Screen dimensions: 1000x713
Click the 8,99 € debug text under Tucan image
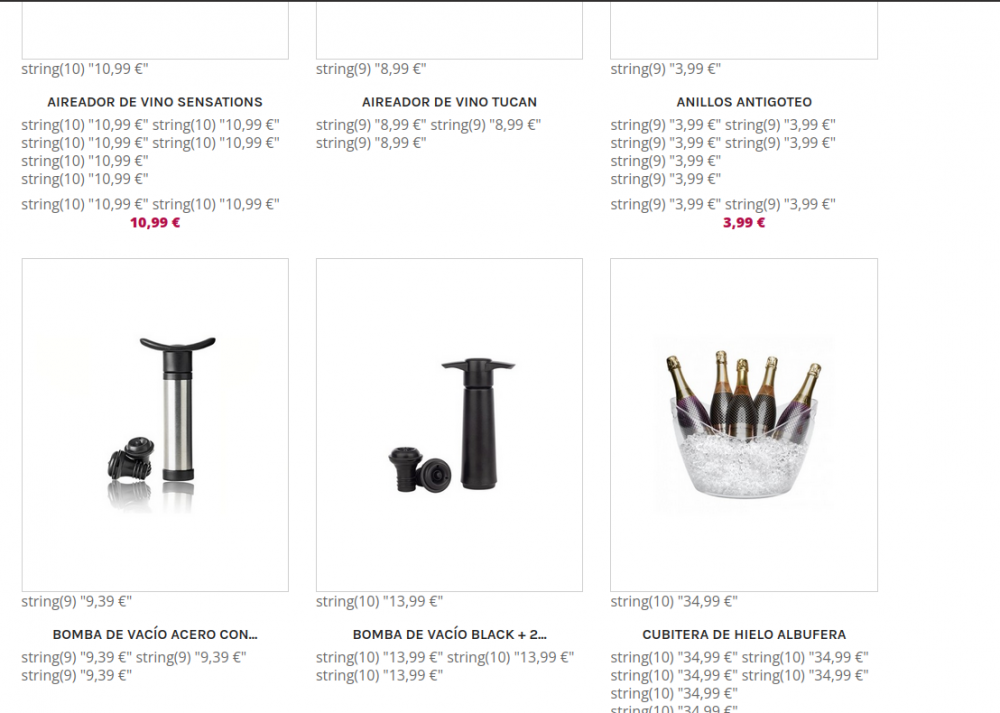coord(371,69)
